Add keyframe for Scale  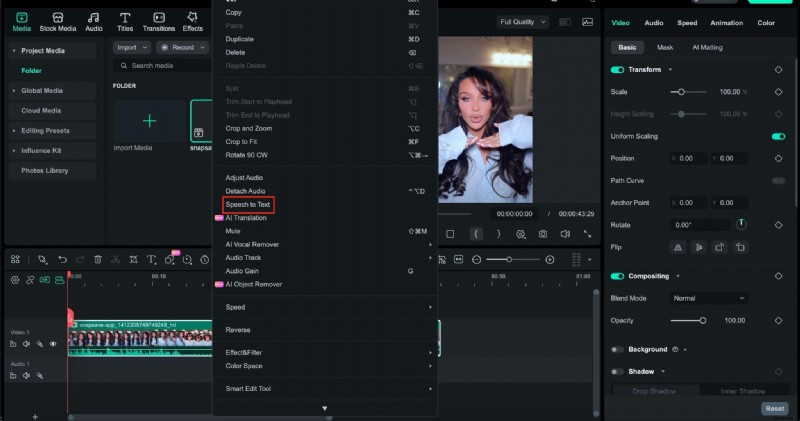point(779,92)
